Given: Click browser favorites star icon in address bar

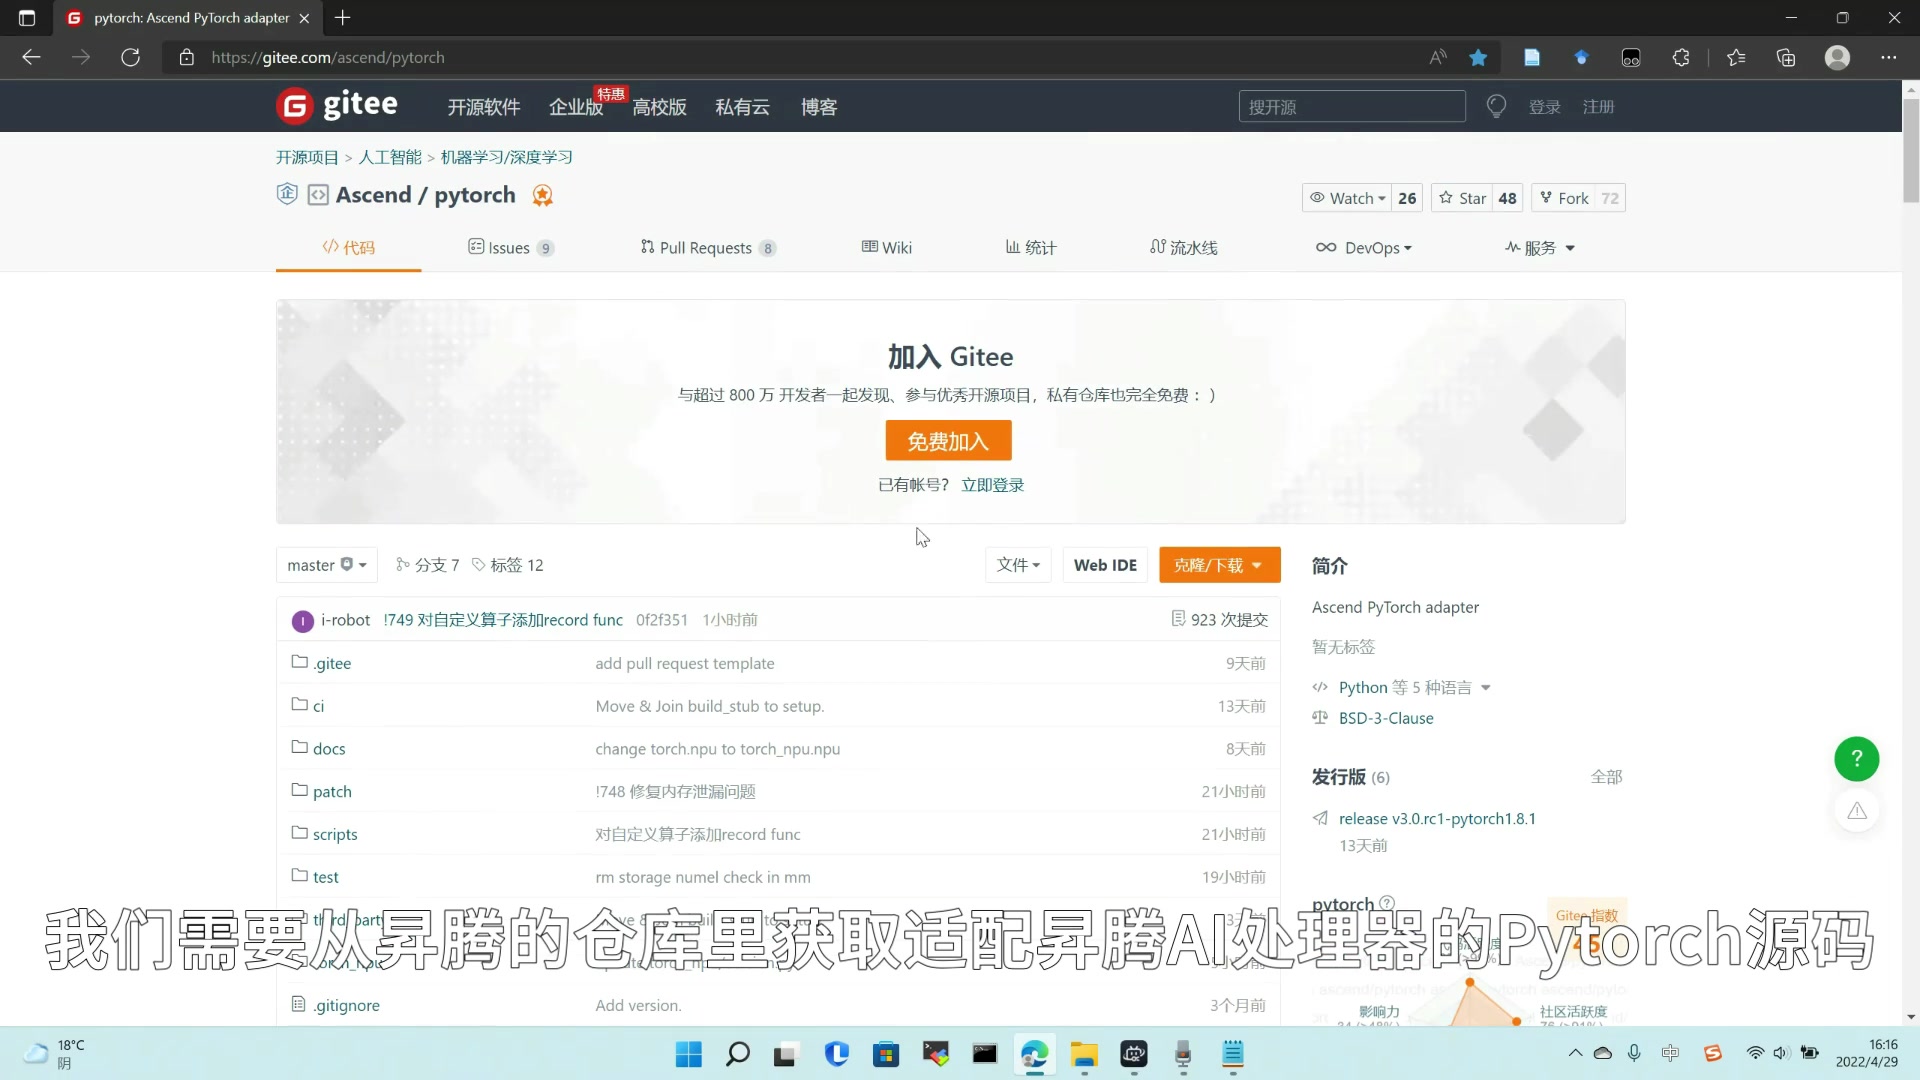Looking at the screenshot, I should click(x=1478, y=58).
